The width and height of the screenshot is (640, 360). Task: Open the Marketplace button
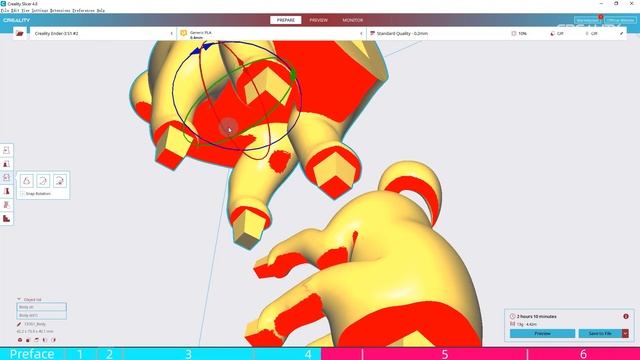[x=588, y=20]
